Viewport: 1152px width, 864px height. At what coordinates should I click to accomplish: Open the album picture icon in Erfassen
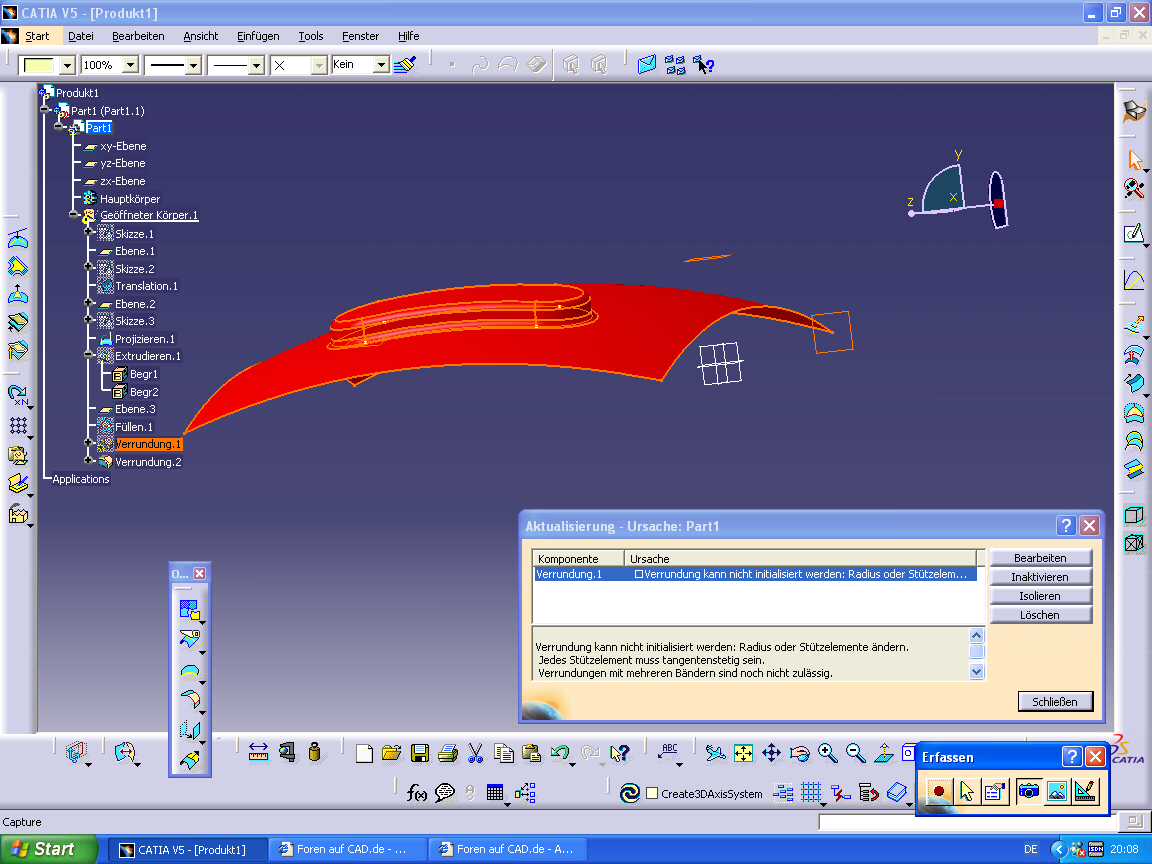[1056, 791]
